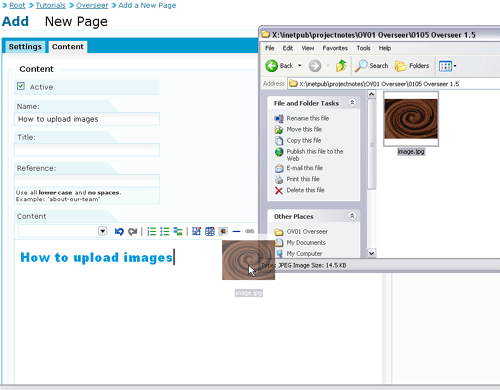
Task: Select the Content tab
Action: pyautogui.click(x=68, y=47)
